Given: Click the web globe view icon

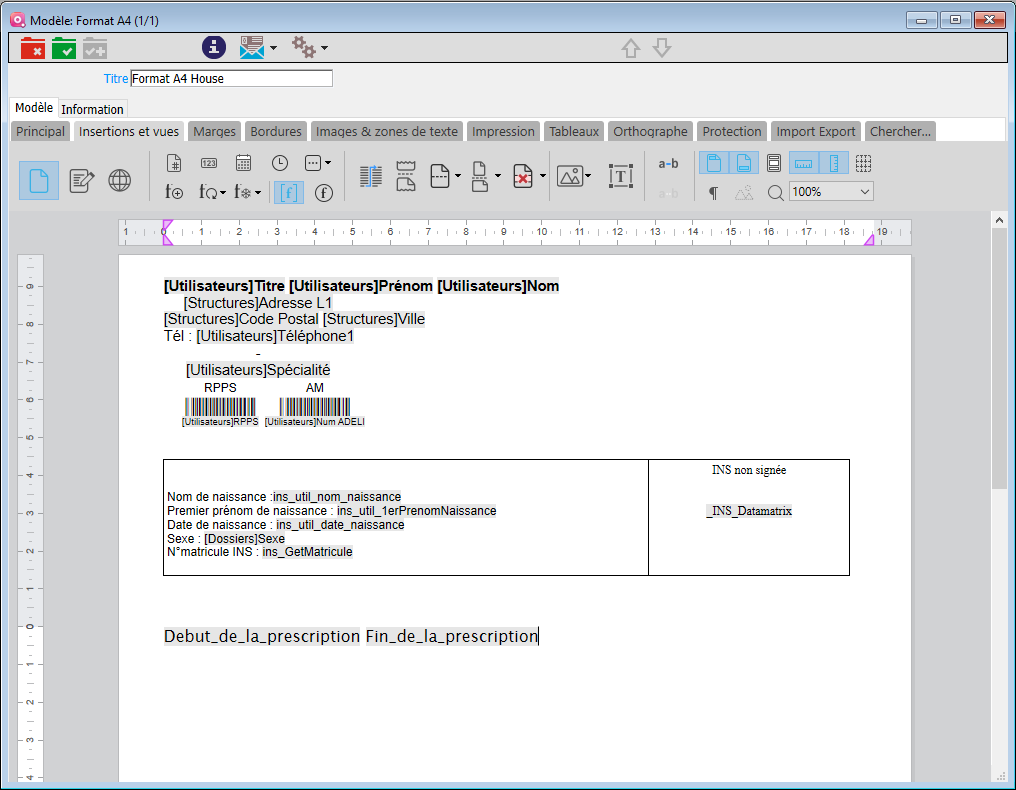Looking at the screenshot, I should pos(120,180).
